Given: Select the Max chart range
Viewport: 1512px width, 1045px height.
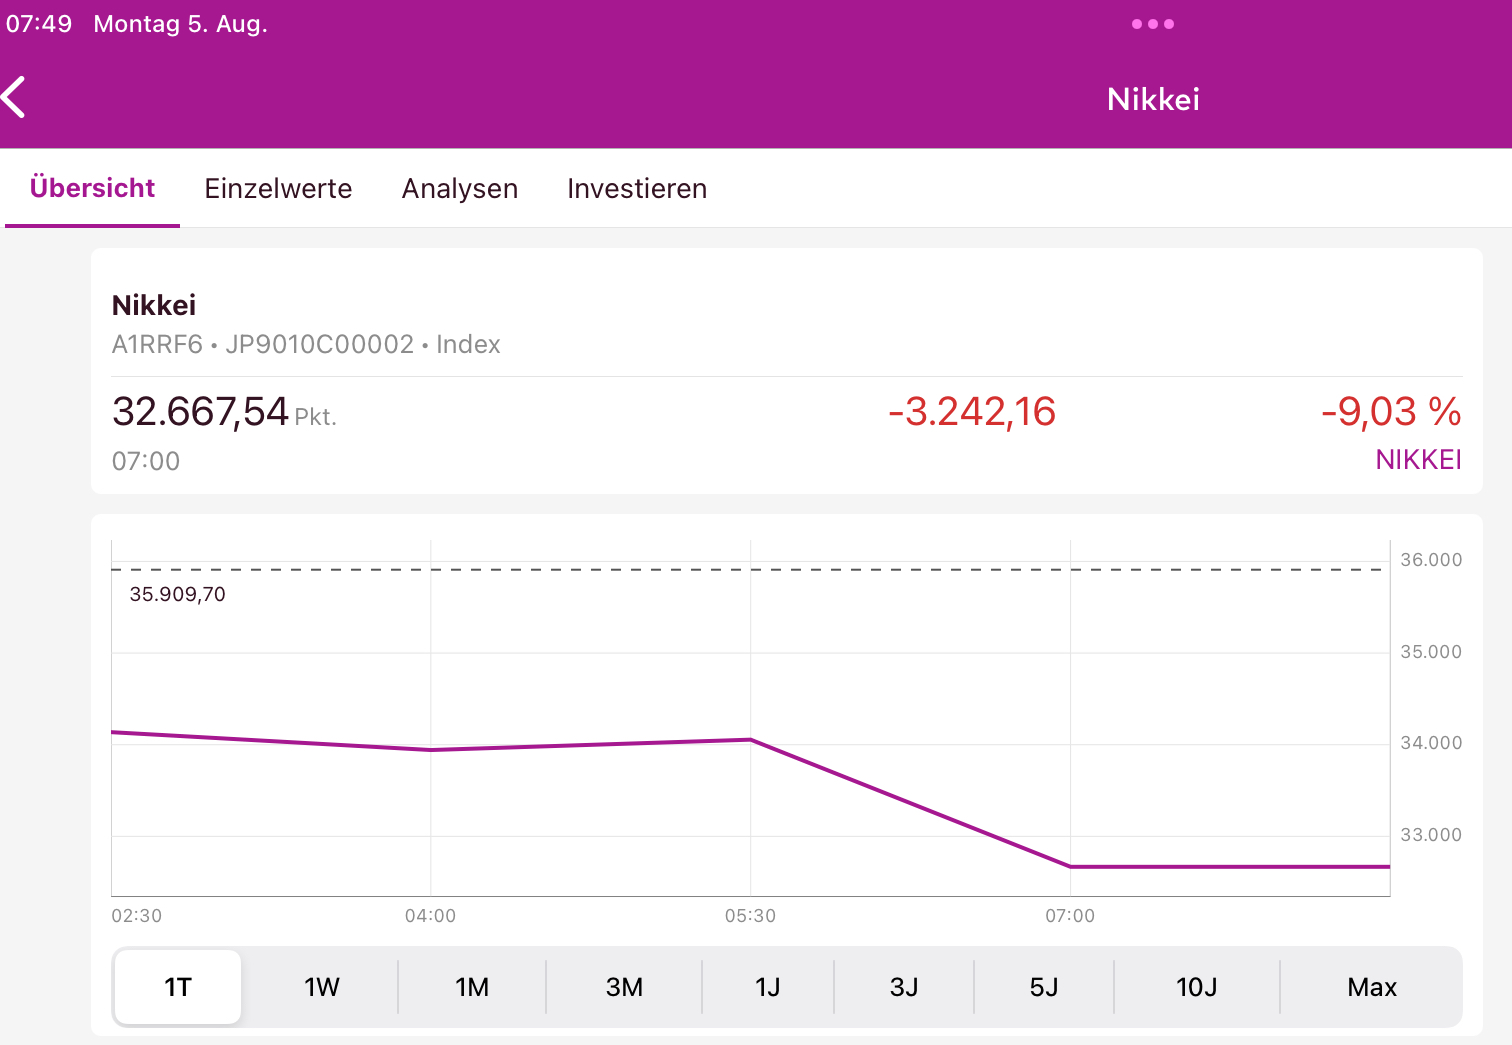Looking at the screenshot, I should (1371, 987).
